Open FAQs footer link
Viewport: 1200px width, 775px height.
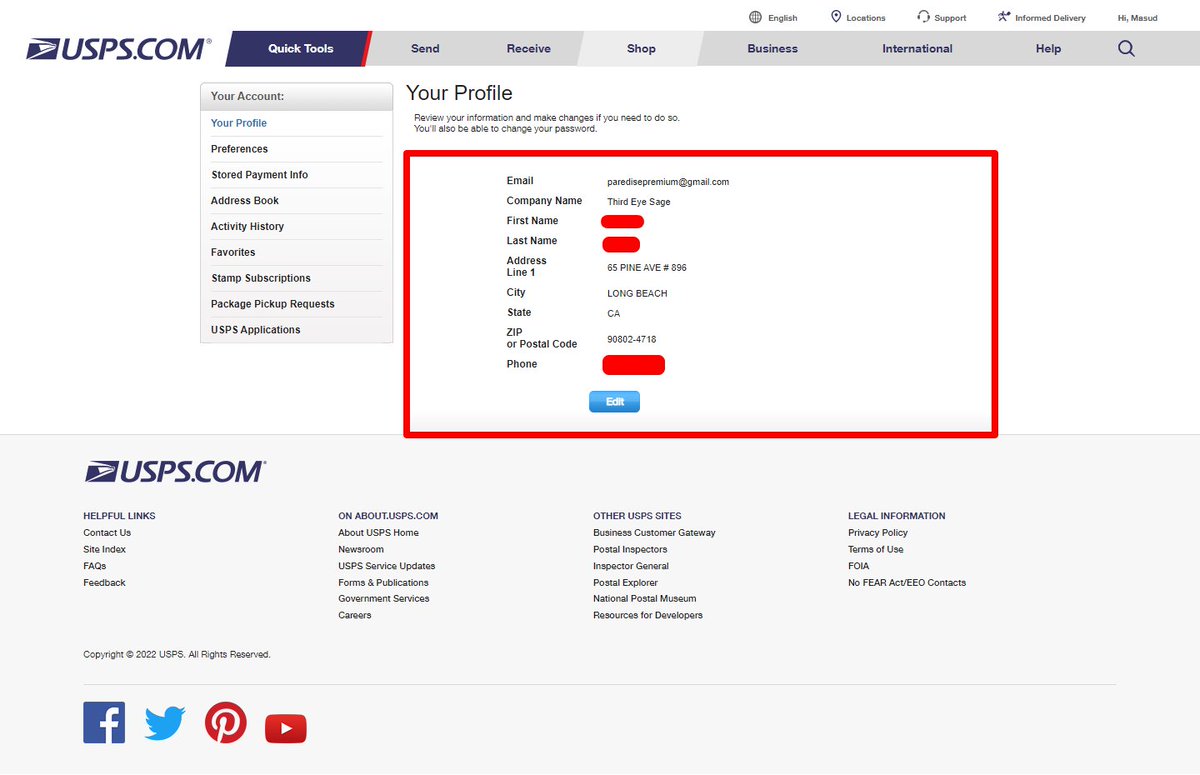tap(94, 566)
